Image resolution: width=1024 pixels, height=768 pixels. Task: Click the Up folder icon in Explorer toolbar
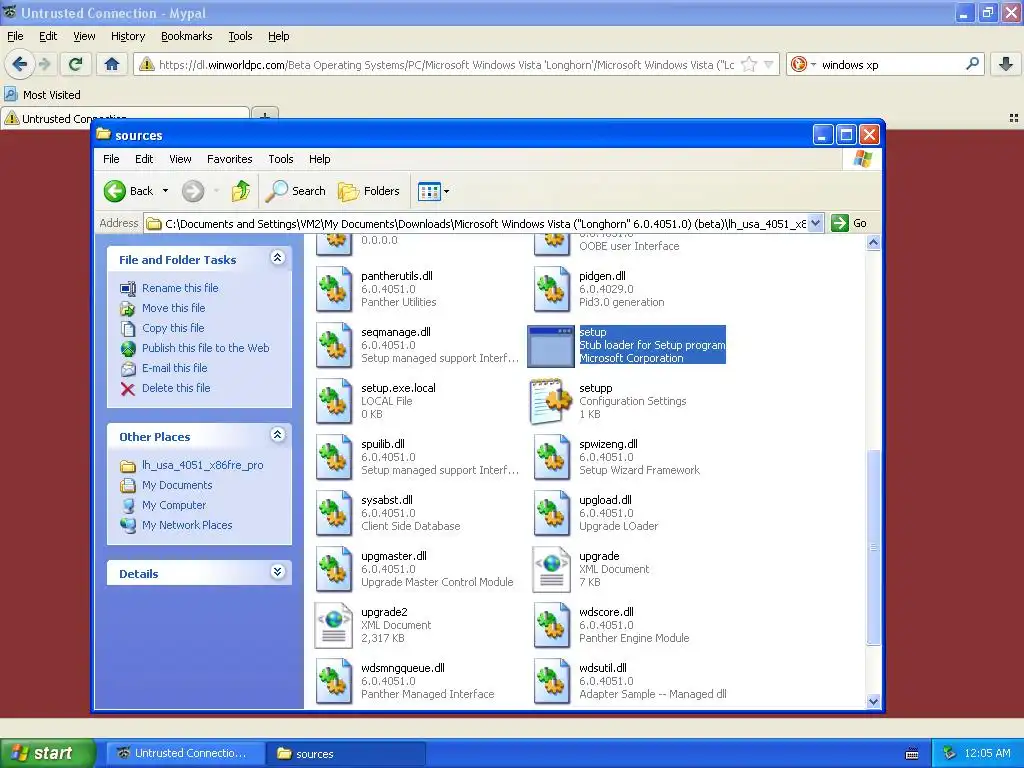[x=240, y=191]
